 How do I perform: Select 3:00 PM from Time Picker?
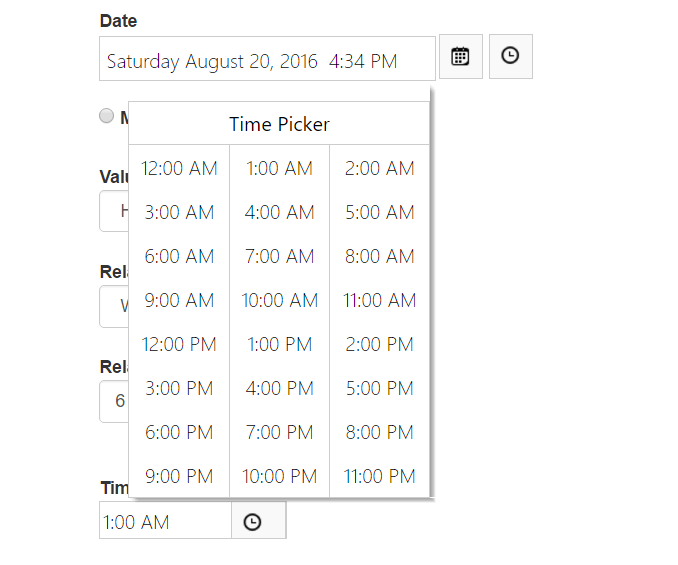click(179, 388)
